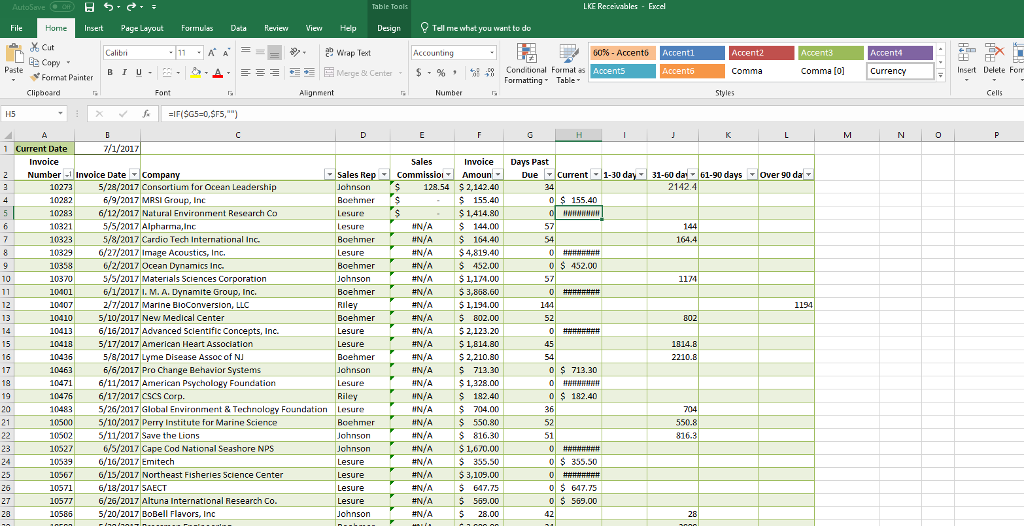Increase font size with the large A icon
This screenshot has height=526, width=1024.
[x=212, y=53]
